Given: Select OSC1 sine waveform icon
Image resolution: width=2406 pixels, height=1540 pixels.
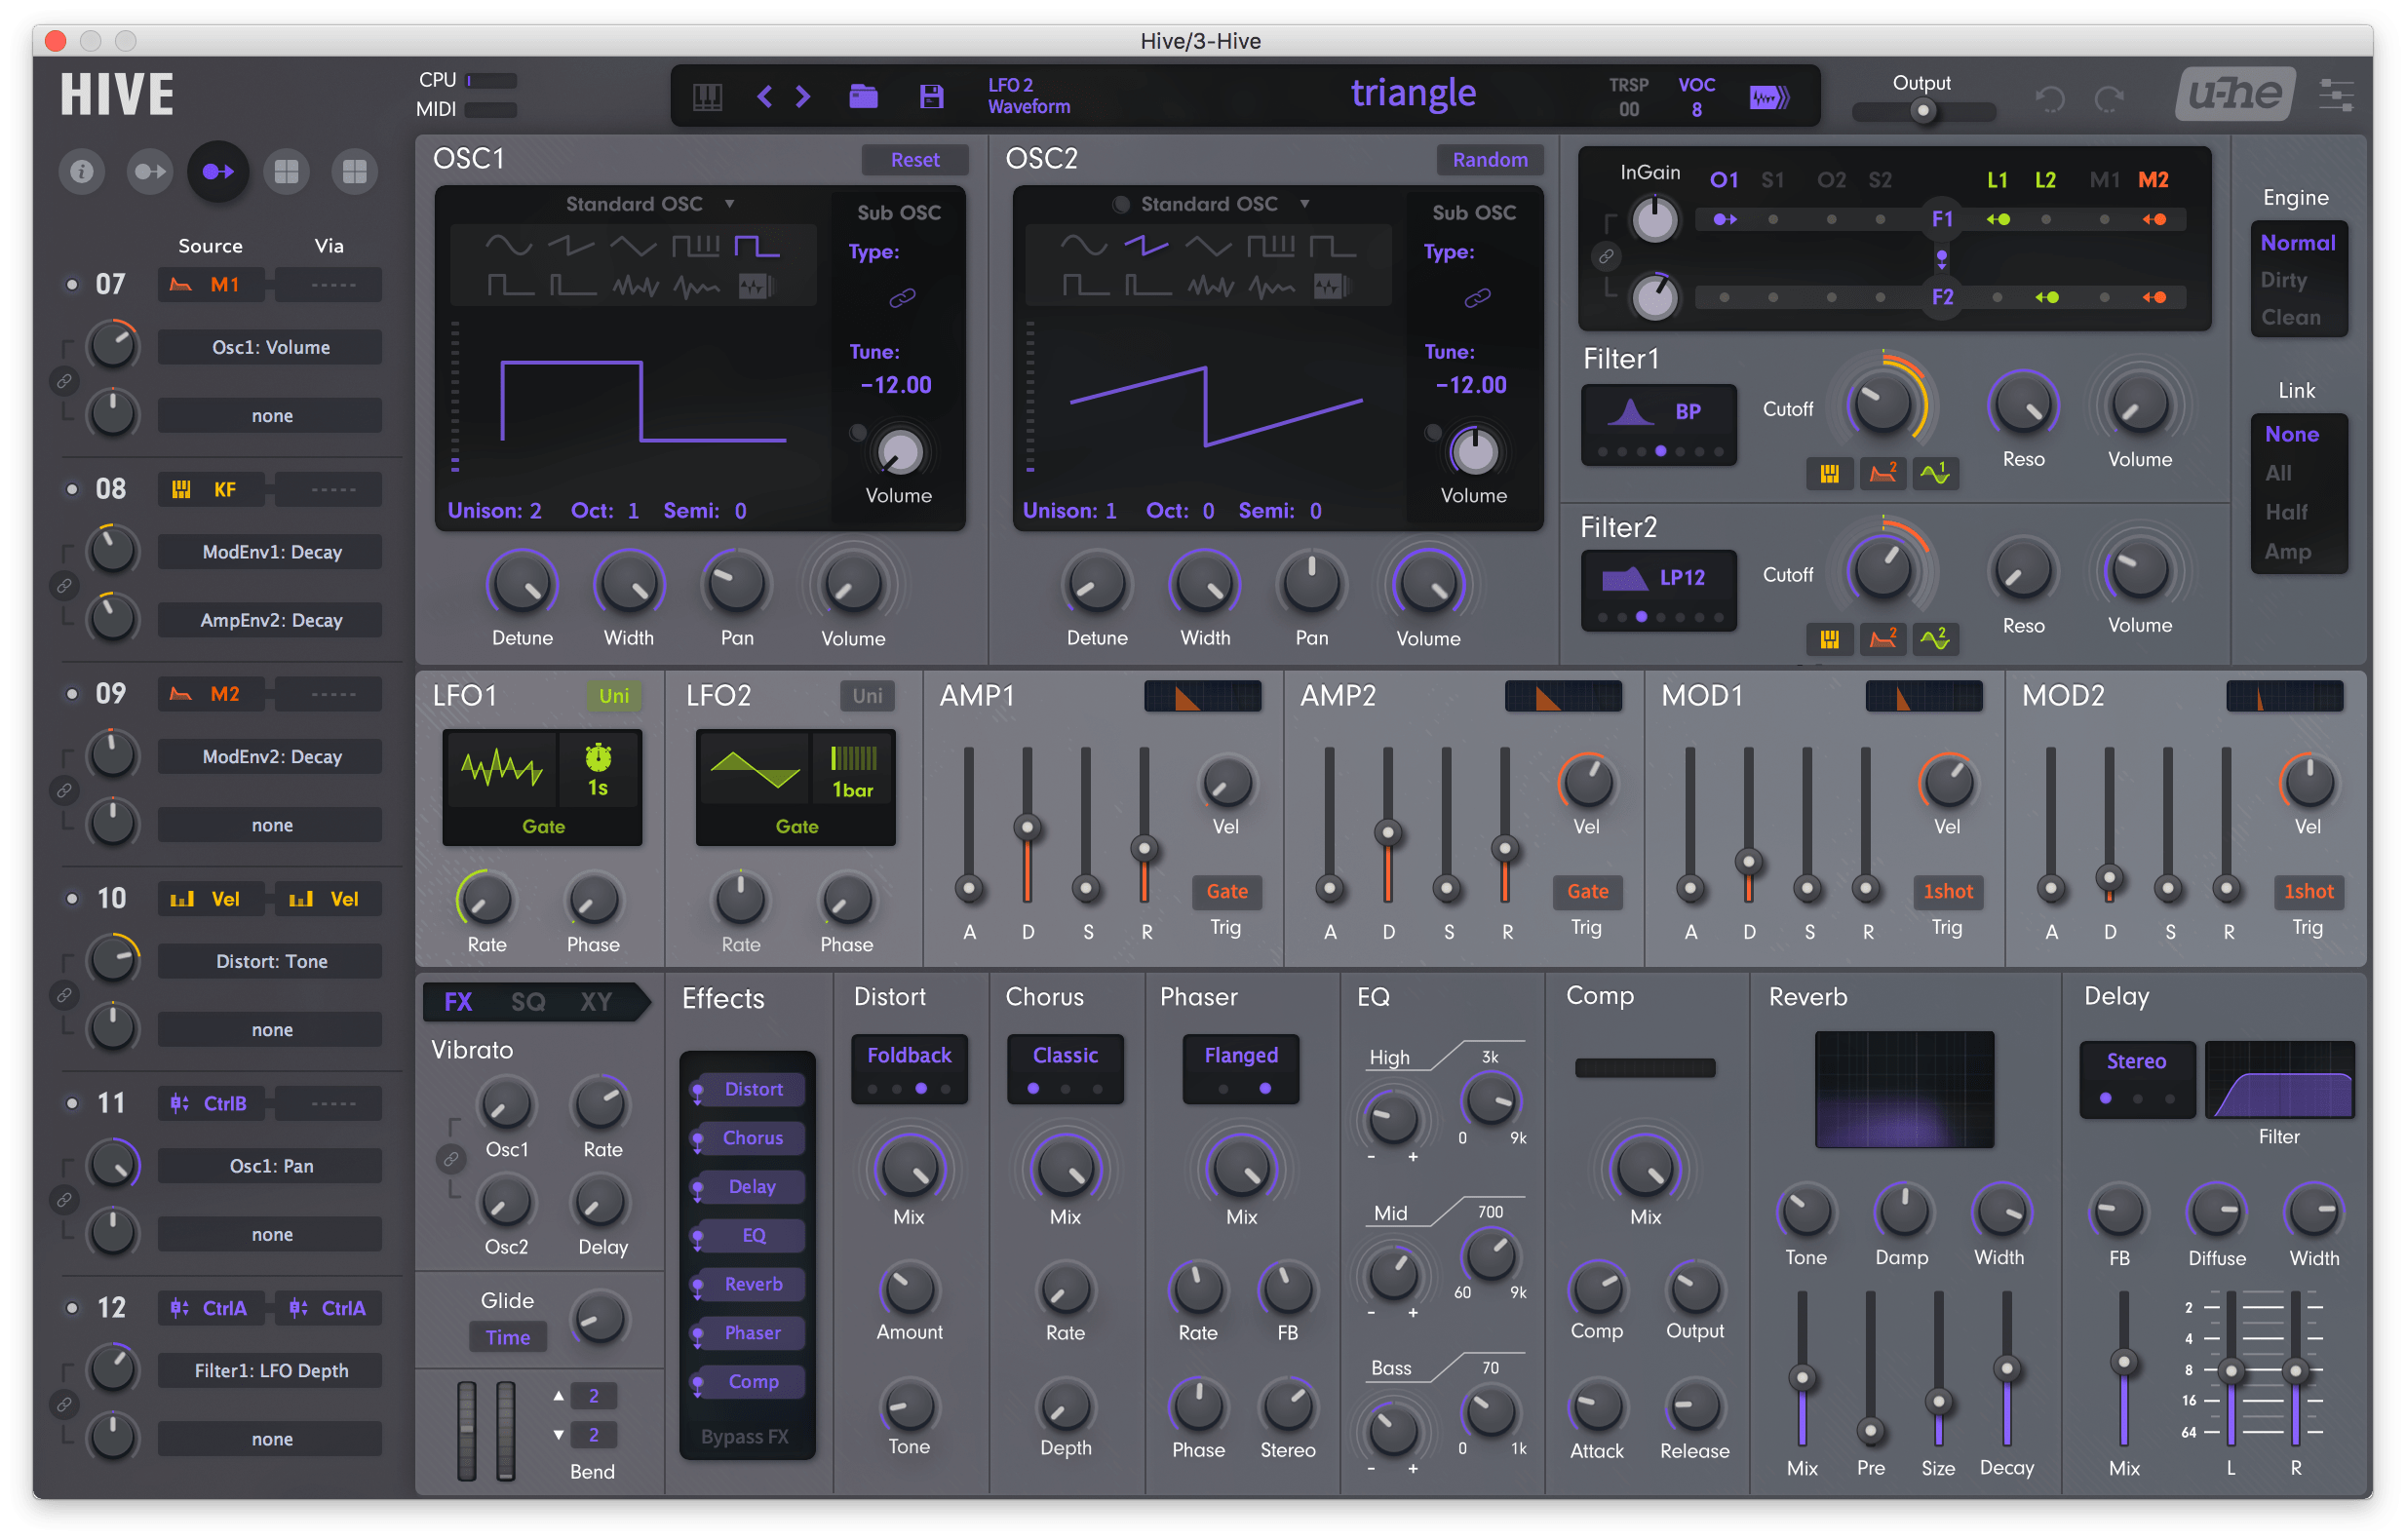Looking at the screenshot, I should [x=508, y=245].
